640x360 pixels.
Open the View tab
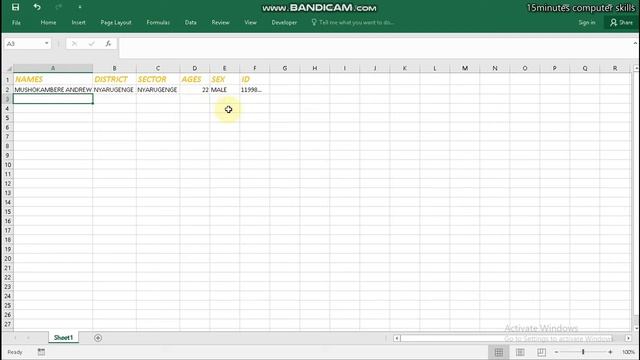click(x=250, y=22)
